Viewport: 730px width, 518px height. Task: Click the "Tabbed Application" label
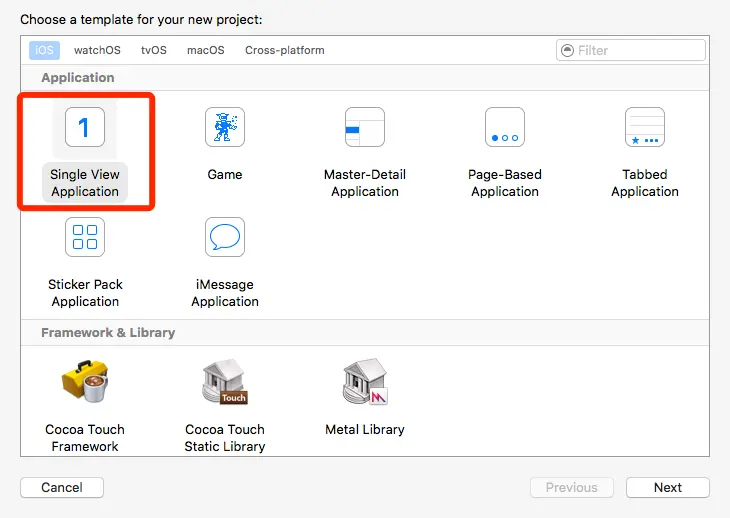point(645,183)
